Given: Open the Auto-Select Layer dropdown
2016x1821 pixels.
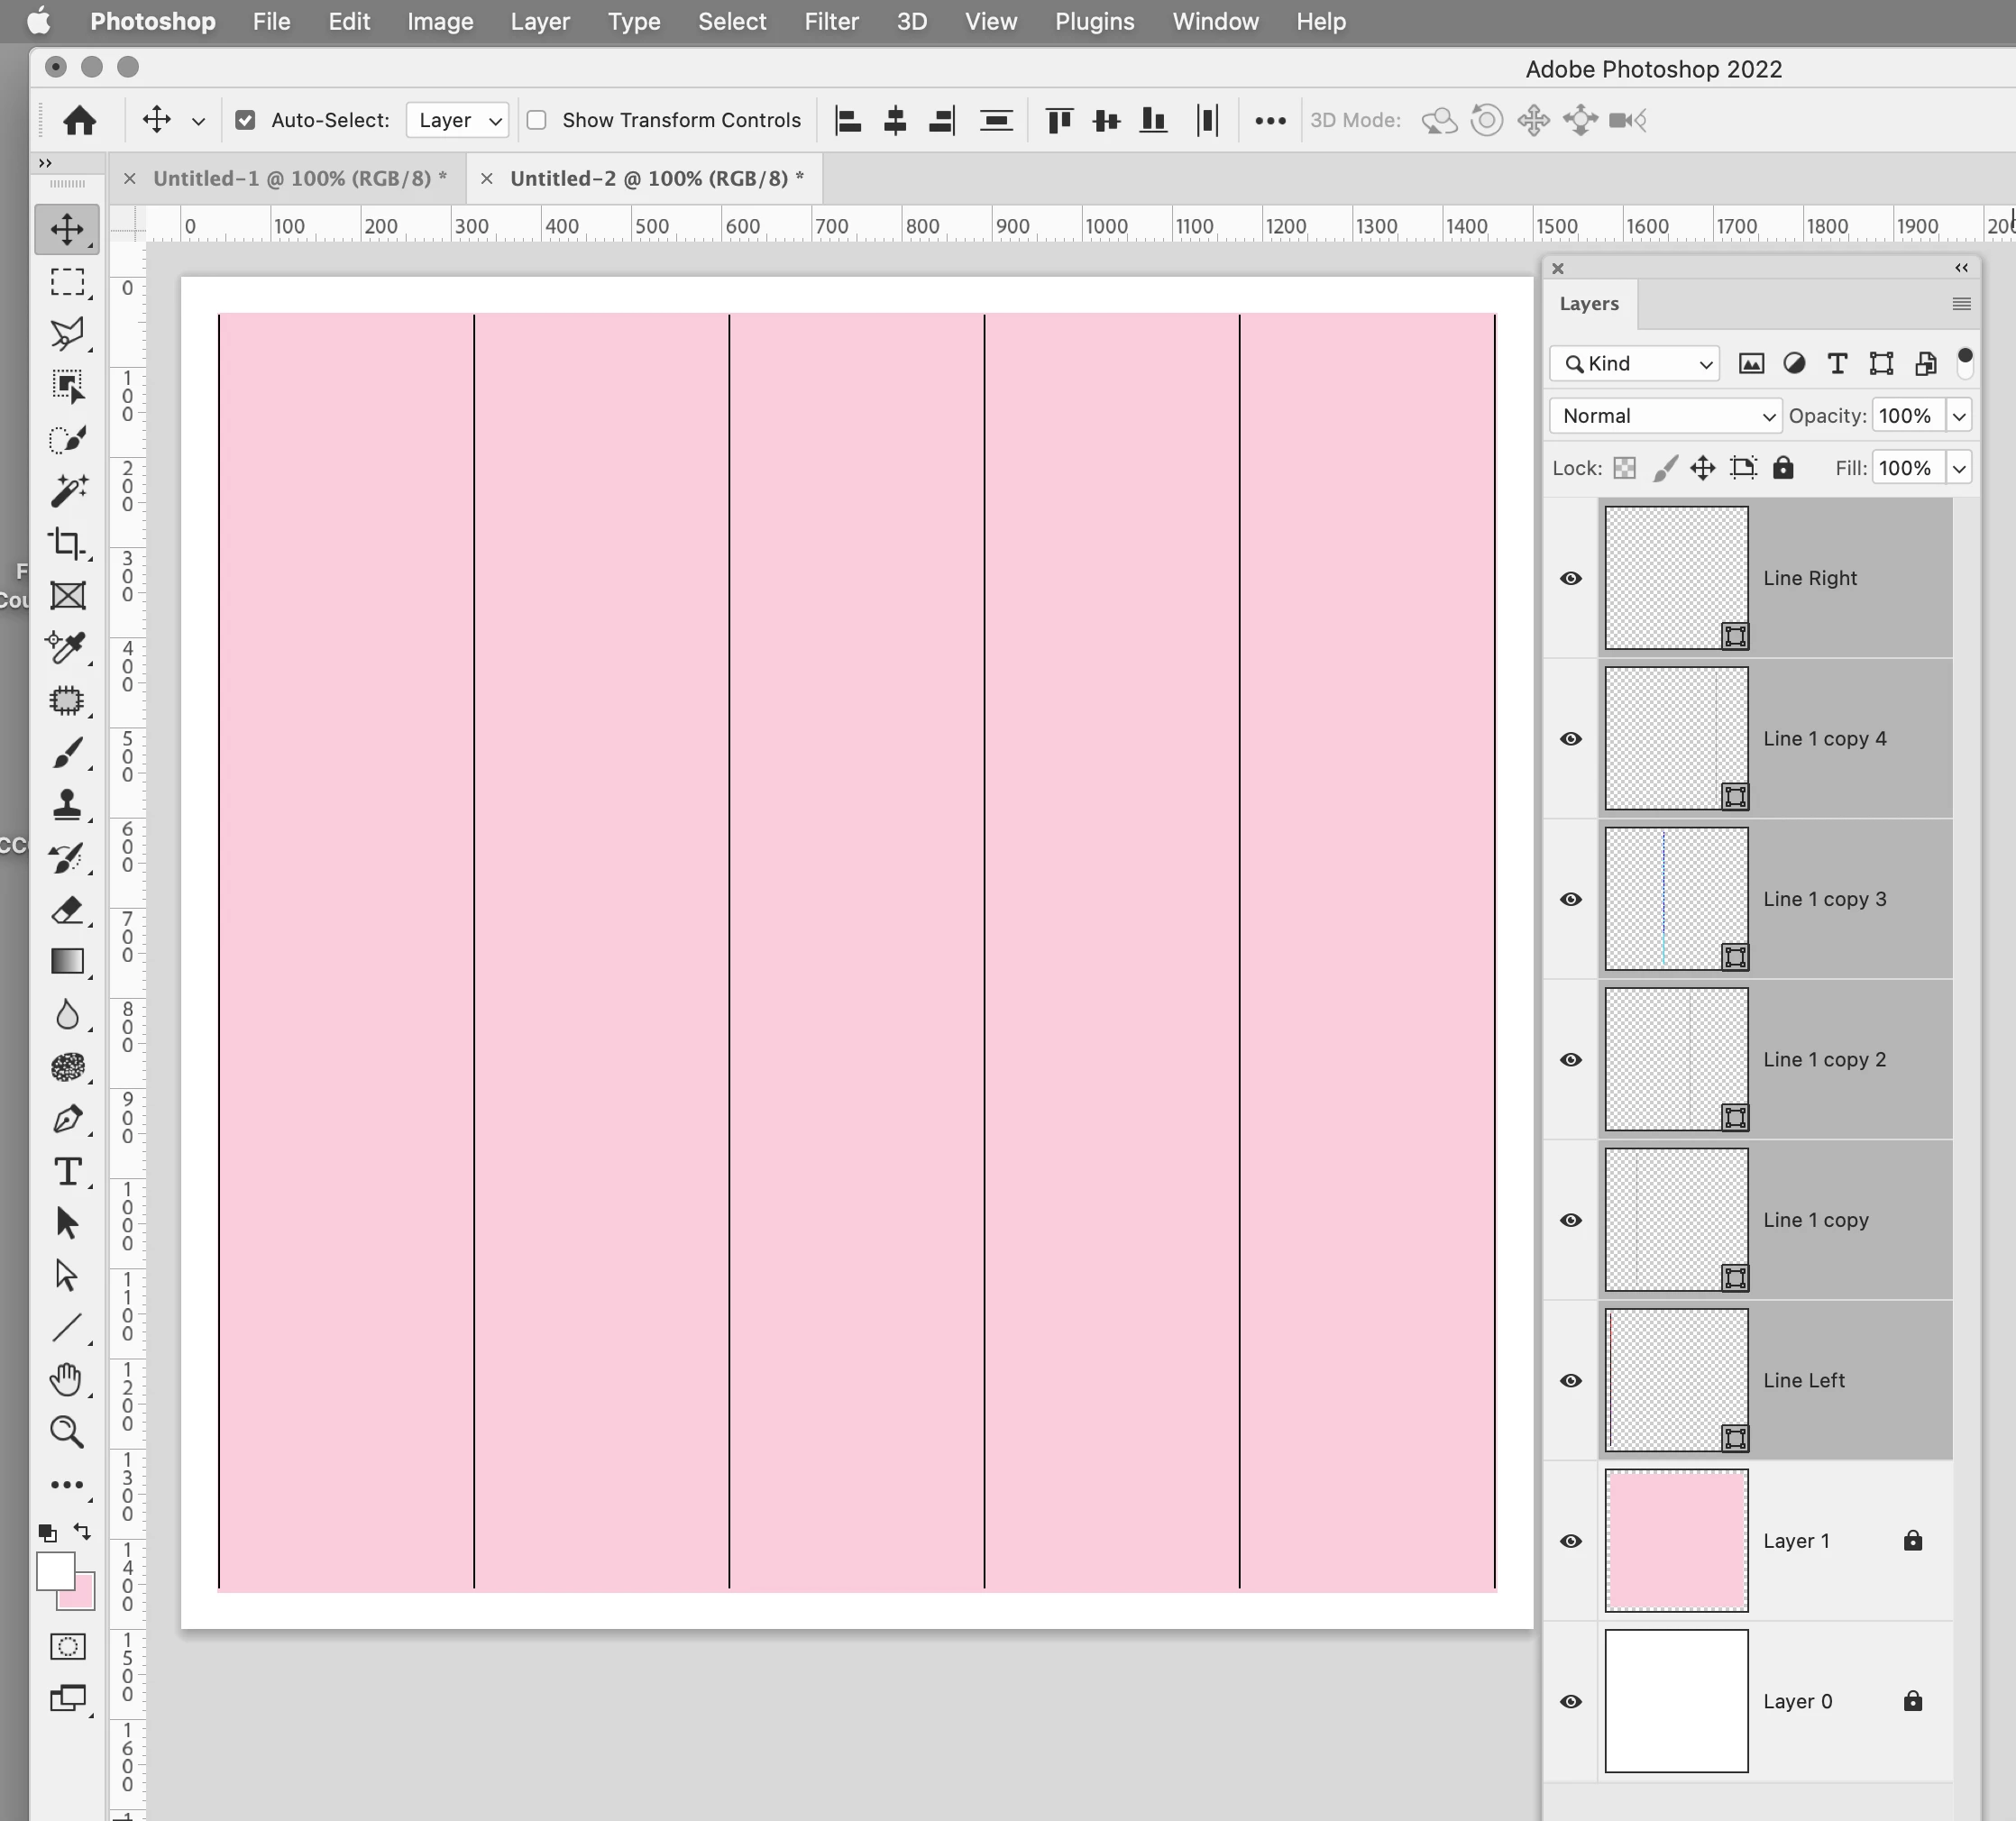Looking at the screenshot, I should (x=458, y=120).
